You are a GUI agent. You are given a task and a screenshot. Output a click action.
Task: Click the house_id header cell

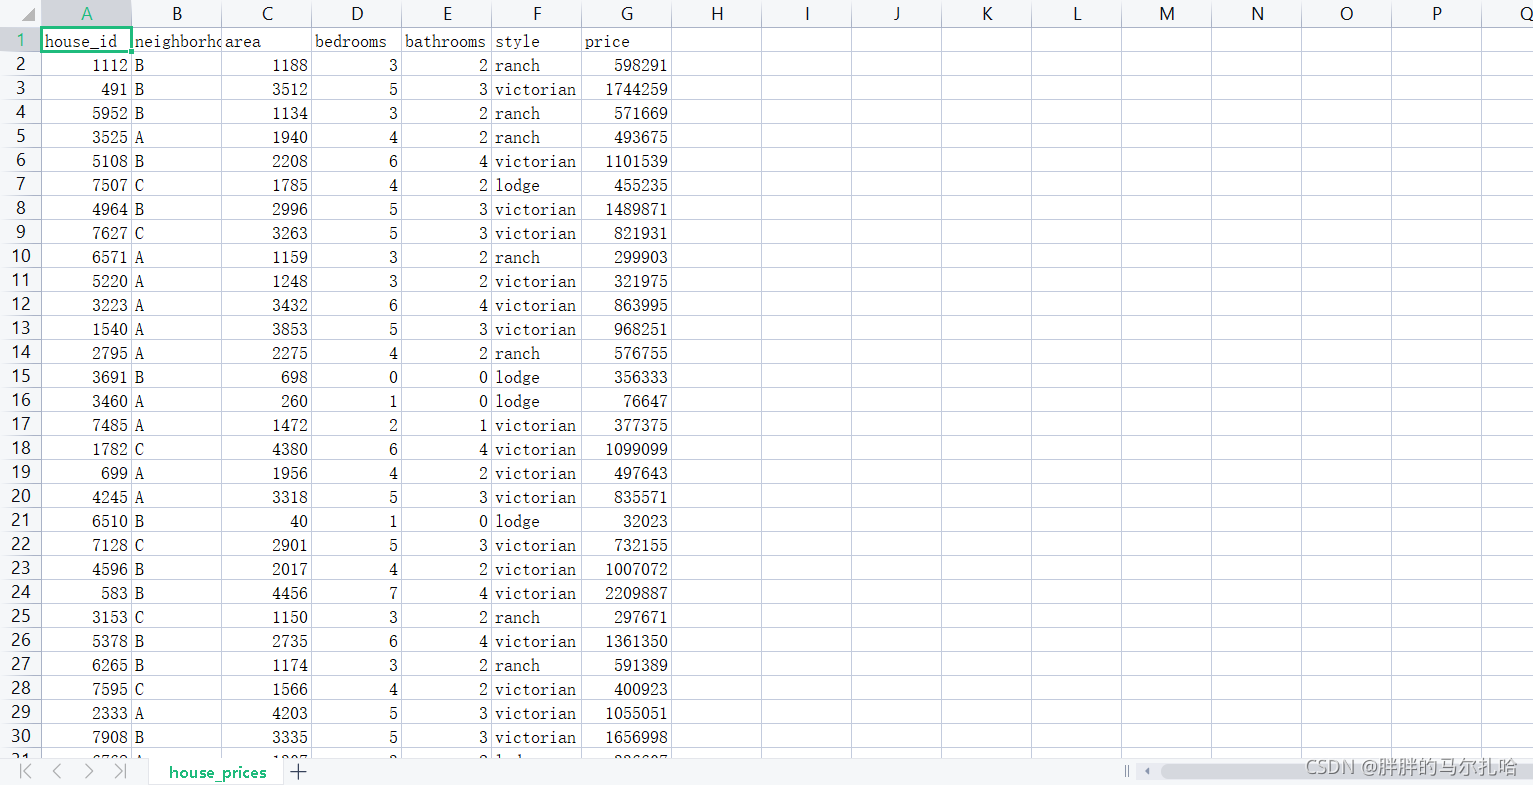click(x=87, y=41)
